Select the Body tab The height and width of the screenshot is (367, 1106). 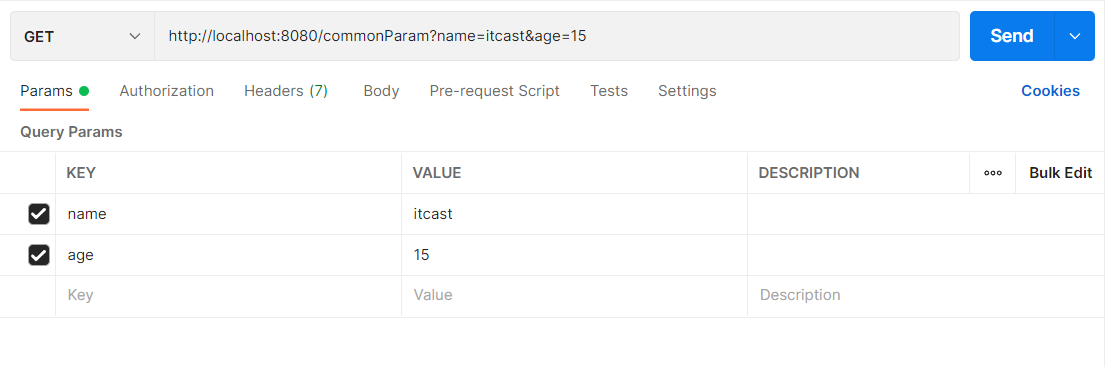[382, 91]
